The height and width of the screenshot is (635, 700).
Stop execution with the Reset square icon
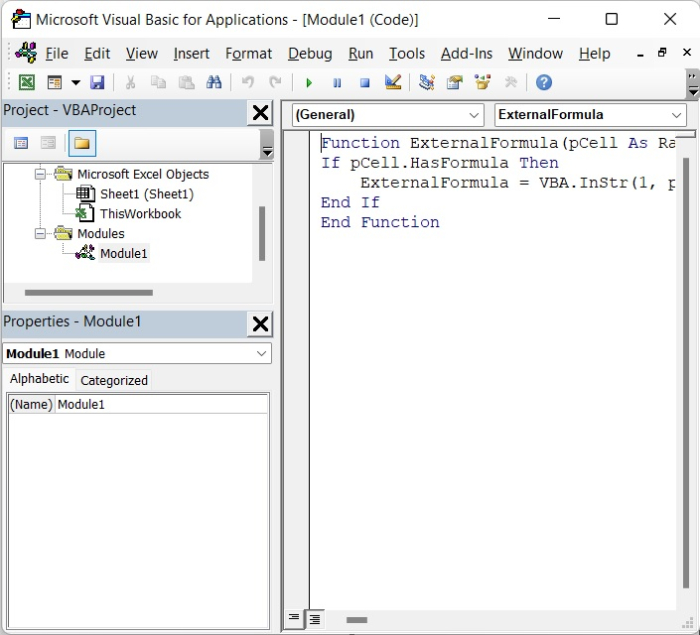[364, 83]
